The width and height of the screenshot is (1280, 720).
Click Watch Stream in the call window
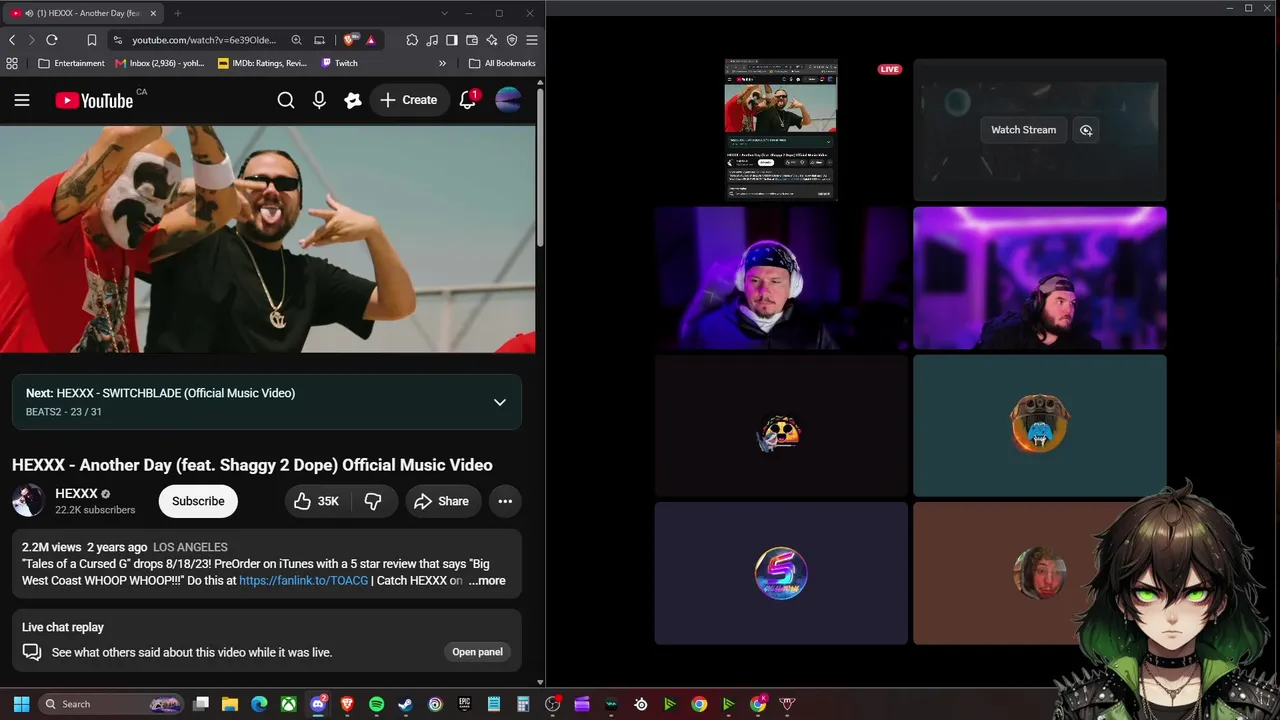pyautogui.click(x=1023, y=130)
